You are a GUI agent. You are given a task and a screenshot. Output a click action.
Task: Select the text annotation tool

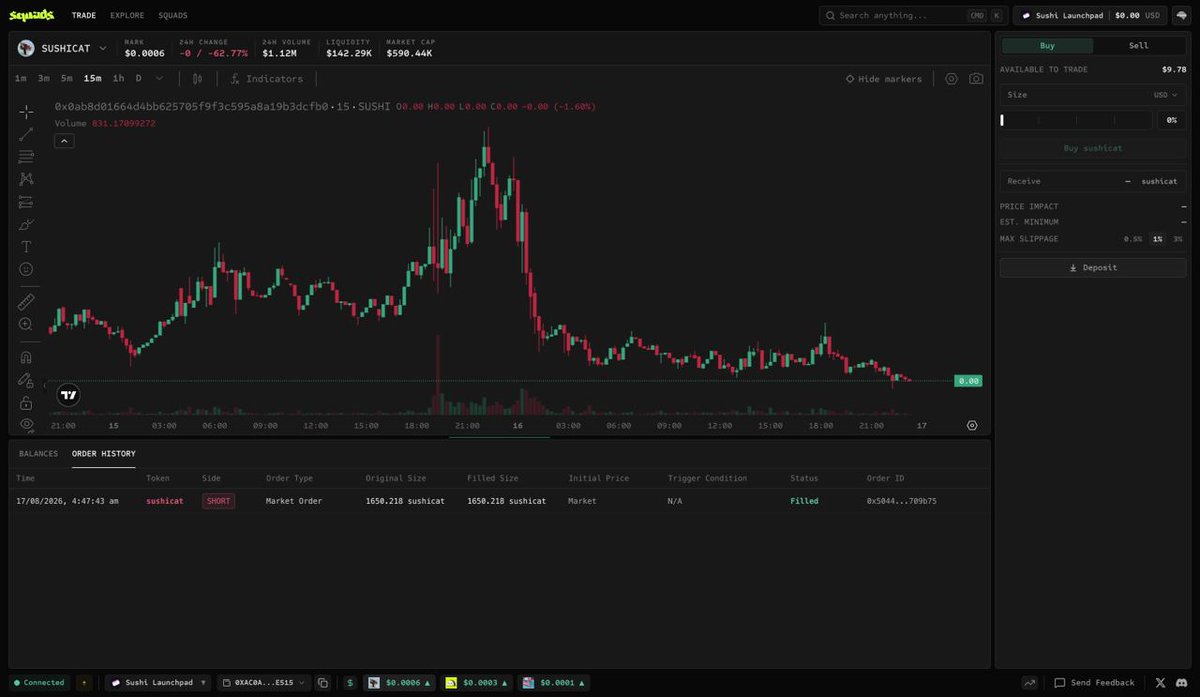pyautogui.click(x=26, y=246)
